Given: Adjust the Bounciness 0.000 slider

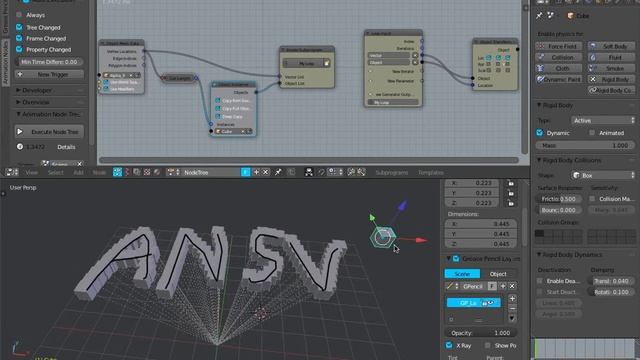Looking at the screenshot, I should coord(558,210).
